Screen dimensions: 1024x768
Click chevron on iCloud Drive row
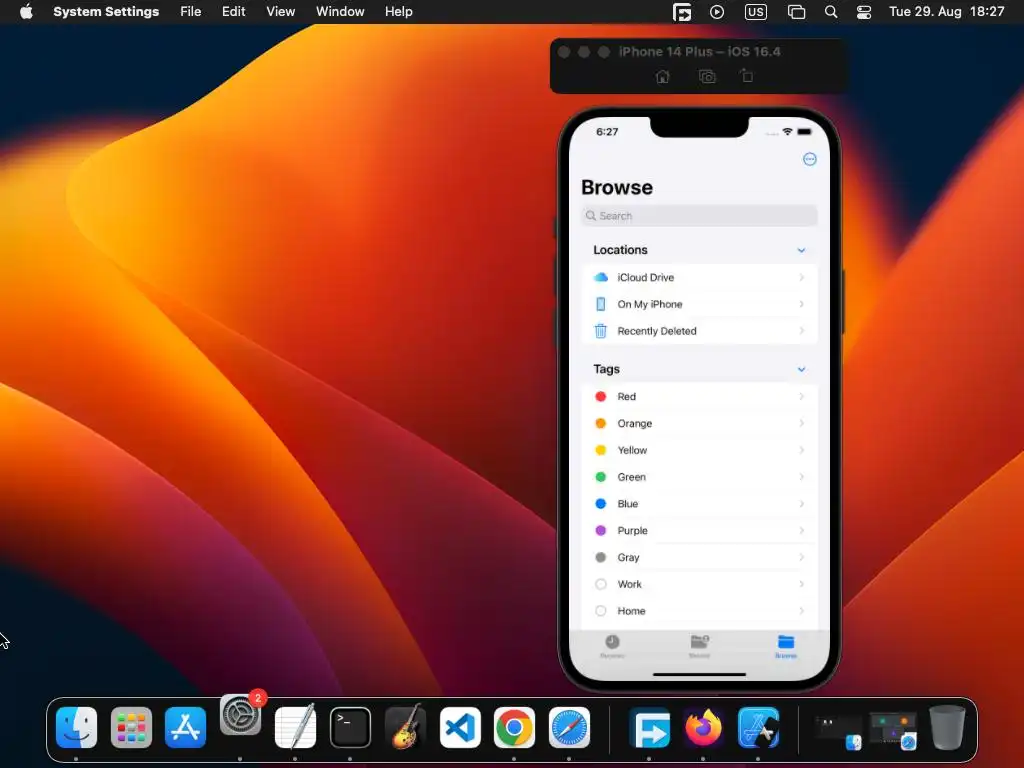801,278
